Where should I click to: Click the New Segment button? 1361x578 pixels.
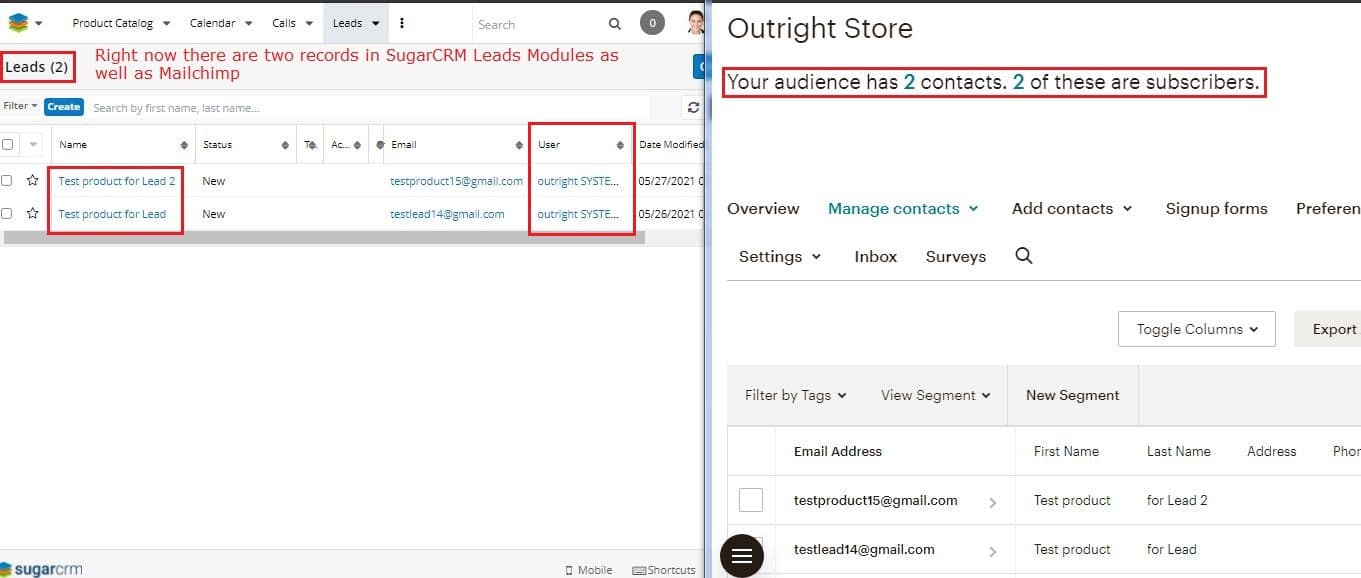tap(1072, 395)
